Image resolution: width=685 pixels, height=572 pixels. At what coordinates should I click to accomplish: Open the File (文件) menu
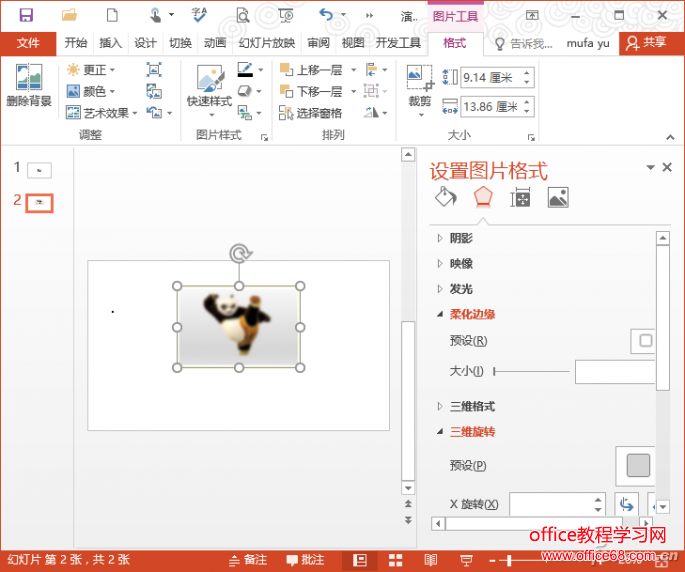(x=28, y=43)
